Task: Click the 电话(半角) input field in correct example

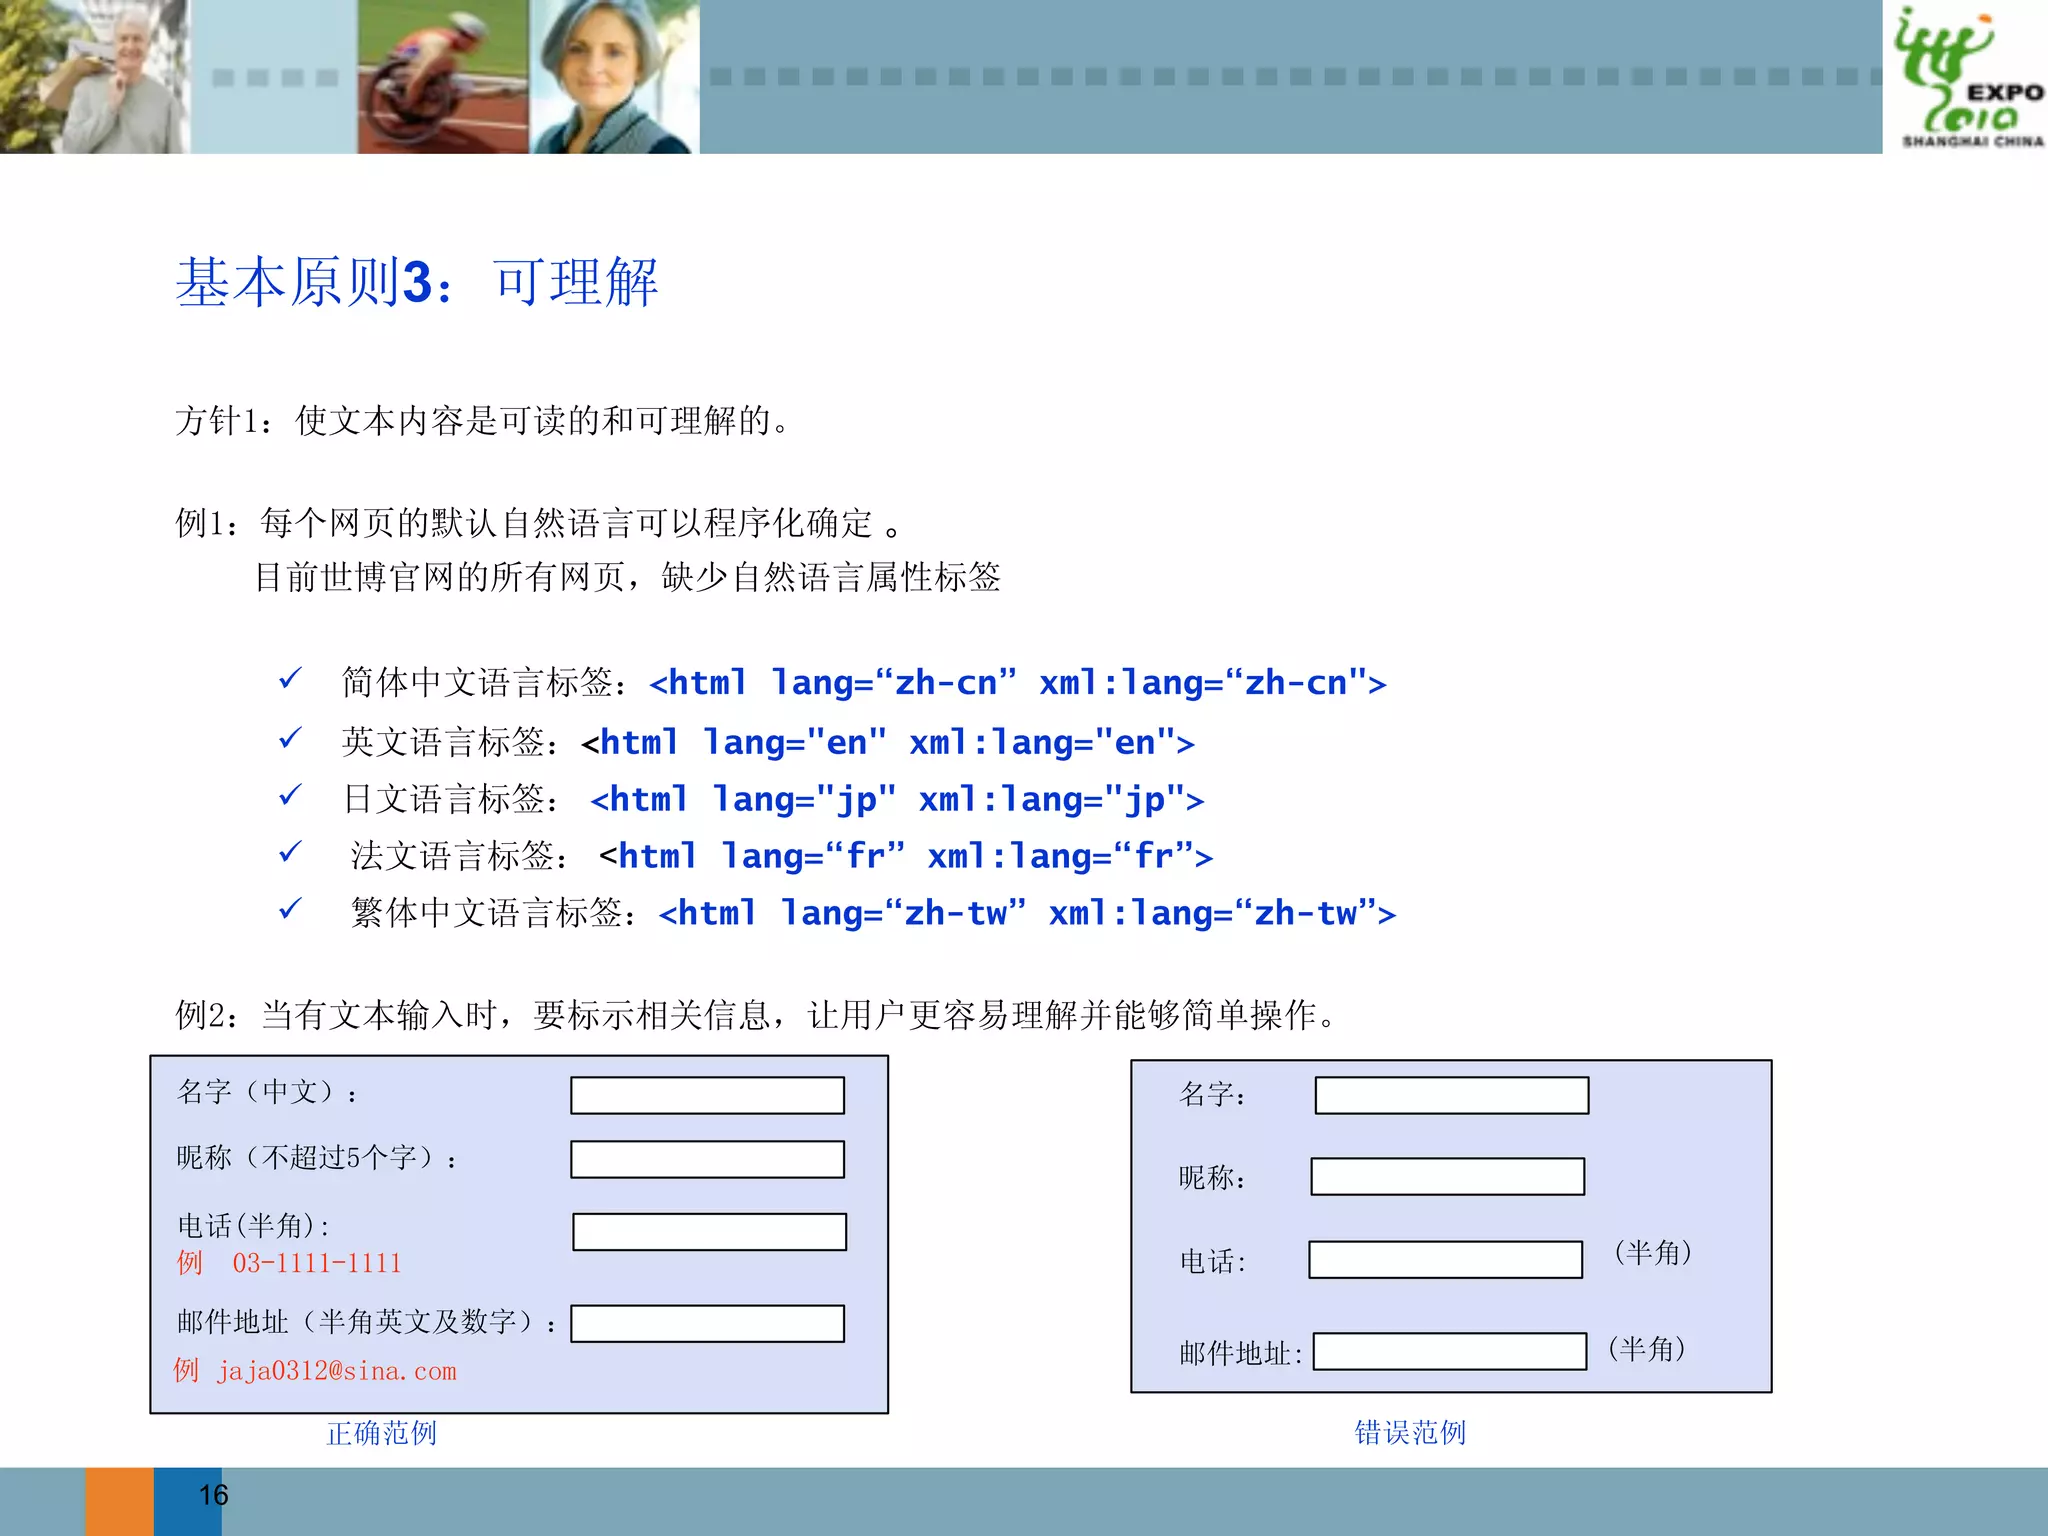Action: pyautogui.click(x=709, y=1232)
